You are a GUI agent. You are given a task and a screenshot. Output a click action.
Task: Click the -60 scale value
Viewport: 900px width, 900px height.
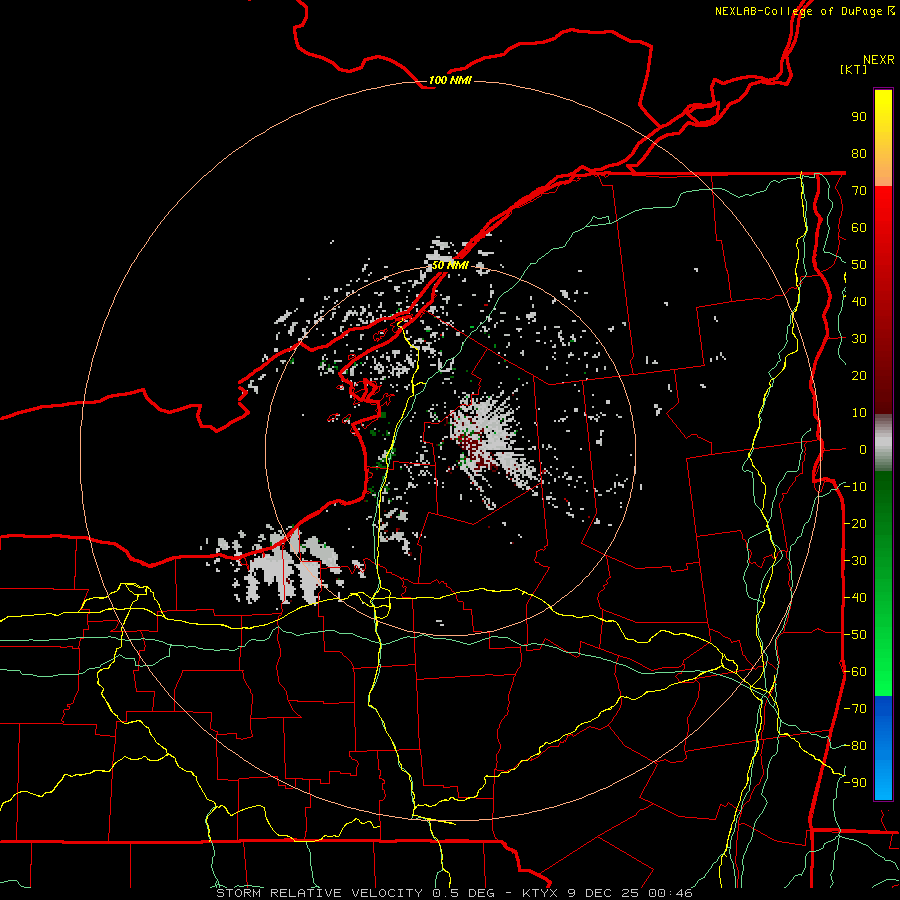[855, 672]
